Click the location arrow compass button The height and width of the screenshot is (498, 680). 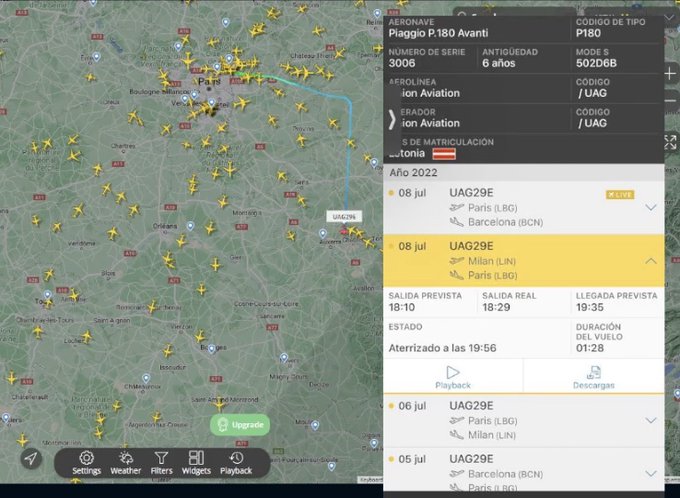point(31,459)
